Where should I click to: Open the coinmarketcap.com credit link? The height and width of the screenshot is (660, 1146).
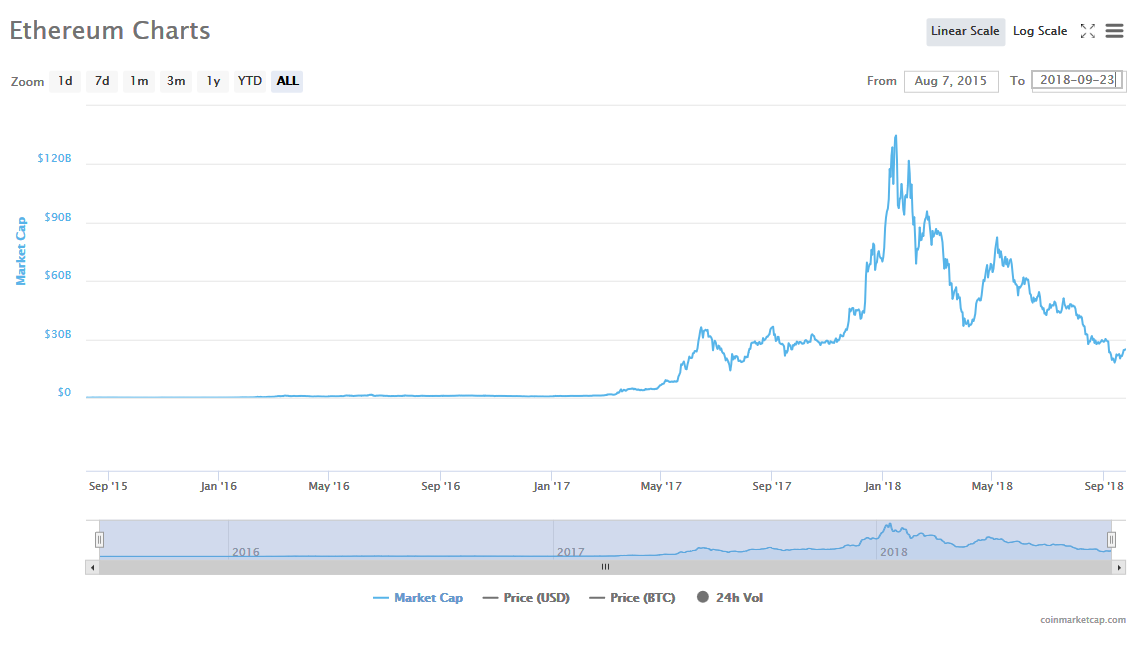click(1083, 620)
